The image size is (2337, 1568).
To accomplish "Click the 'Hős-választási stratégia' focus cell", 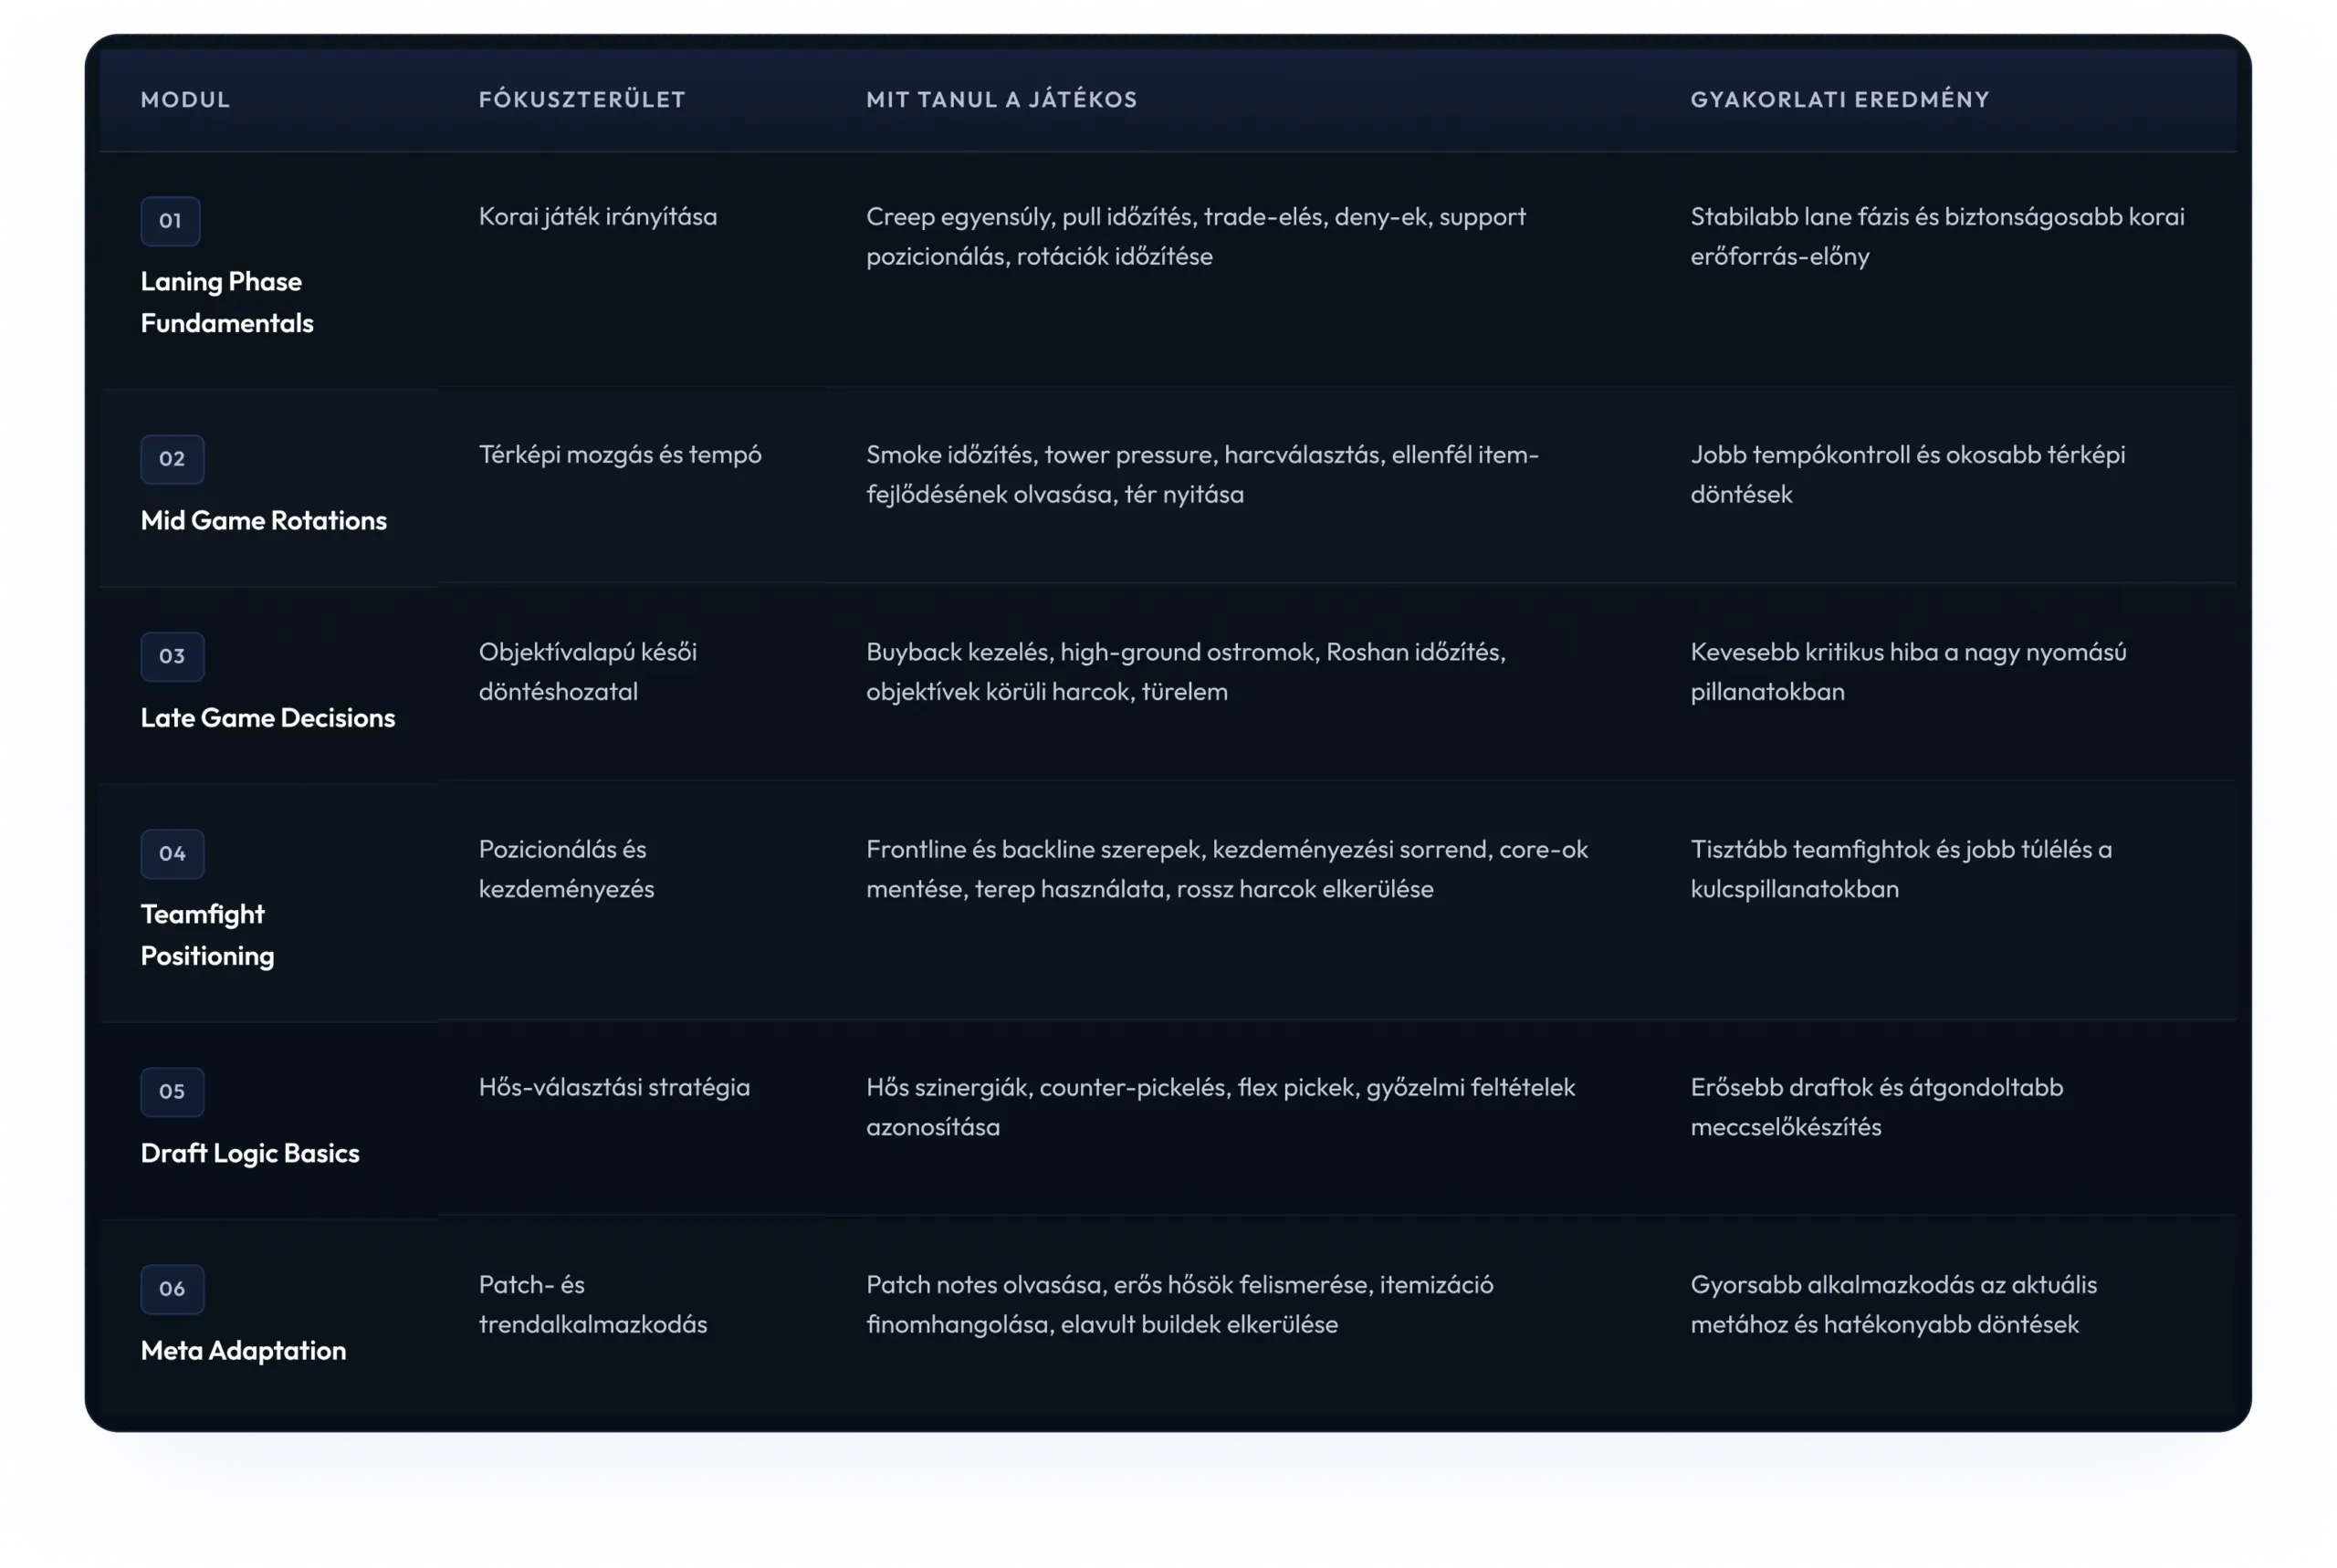I will [x=613, y=1087].
